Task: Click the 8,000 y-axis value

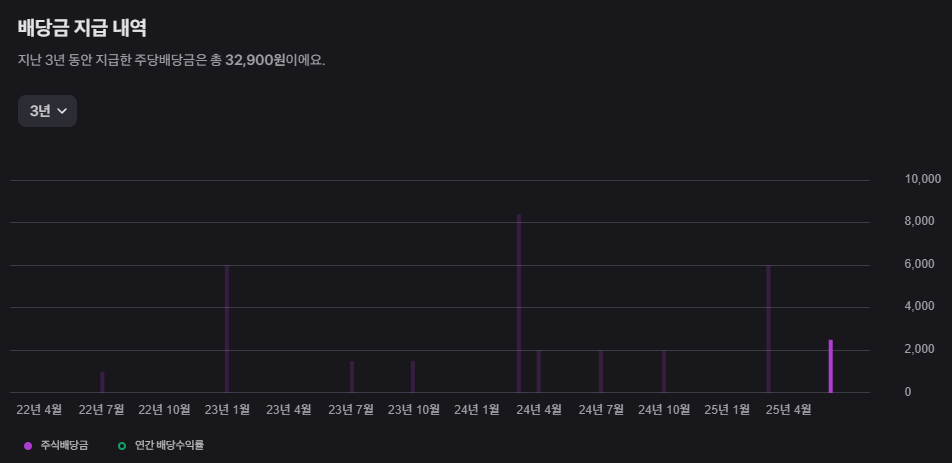Action: (920, 221)
